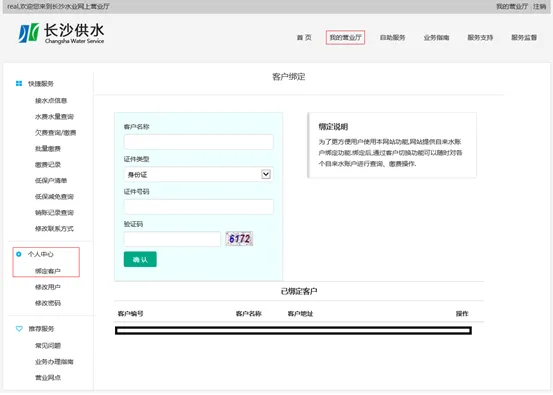Click the 个人中心 circle icon

point(19,254)
